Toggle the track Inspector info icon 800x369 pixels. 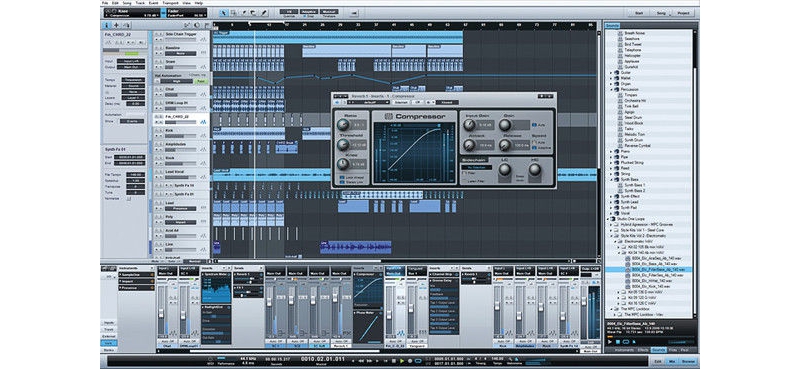(x=107, y=24)
